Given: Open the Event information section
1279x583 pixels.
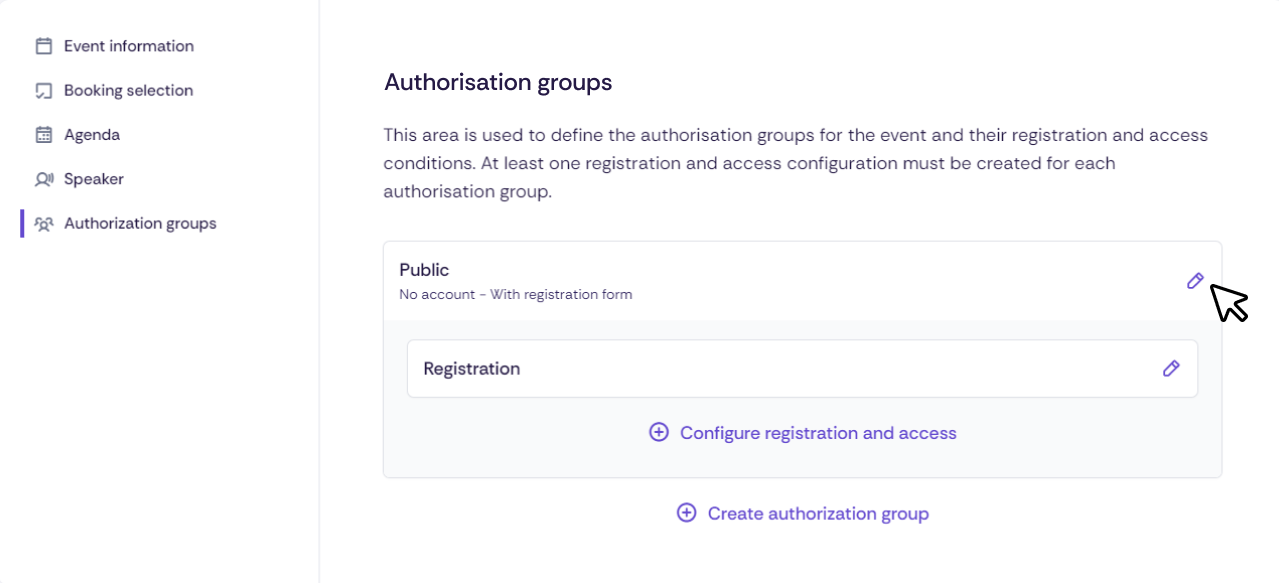Looking at the screenshot, I should pos(128,45).
